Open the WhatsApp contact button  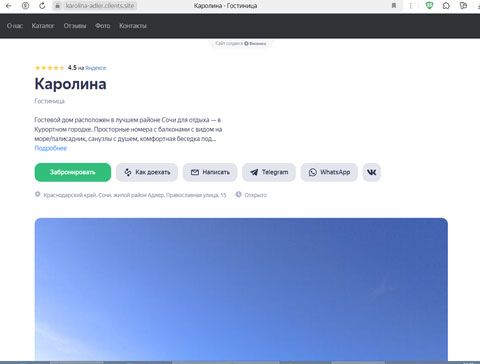point(329,172)
